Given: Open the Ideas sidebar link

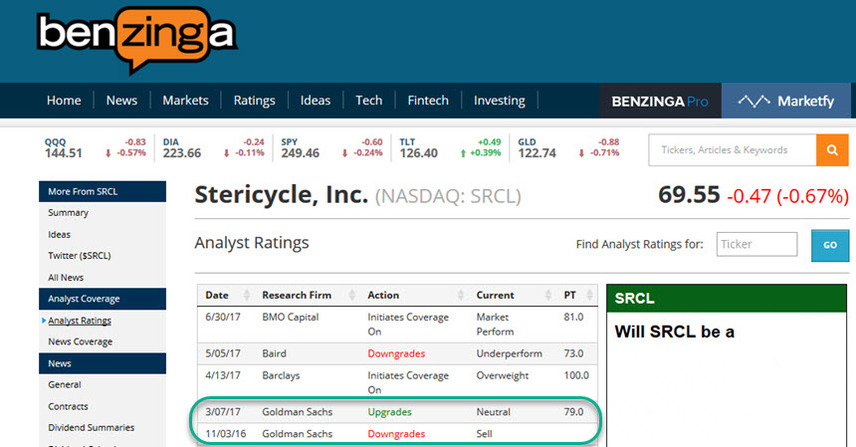Looking at the screenshot, I should pyautogui.click(x=59, y=235).
